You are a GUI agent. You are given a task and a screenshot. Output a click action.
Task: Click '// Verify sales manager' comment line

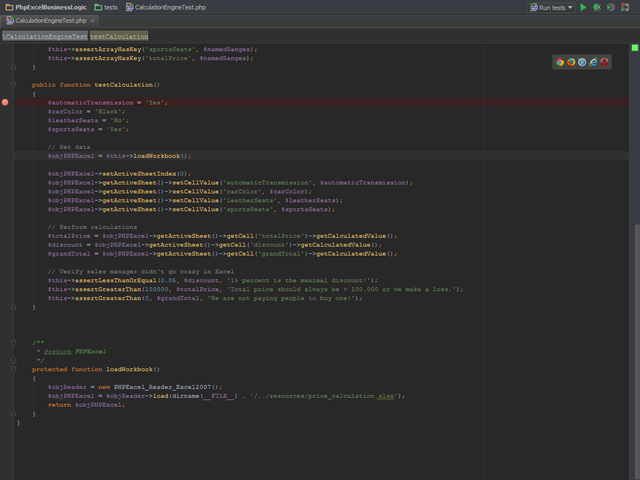141,271
